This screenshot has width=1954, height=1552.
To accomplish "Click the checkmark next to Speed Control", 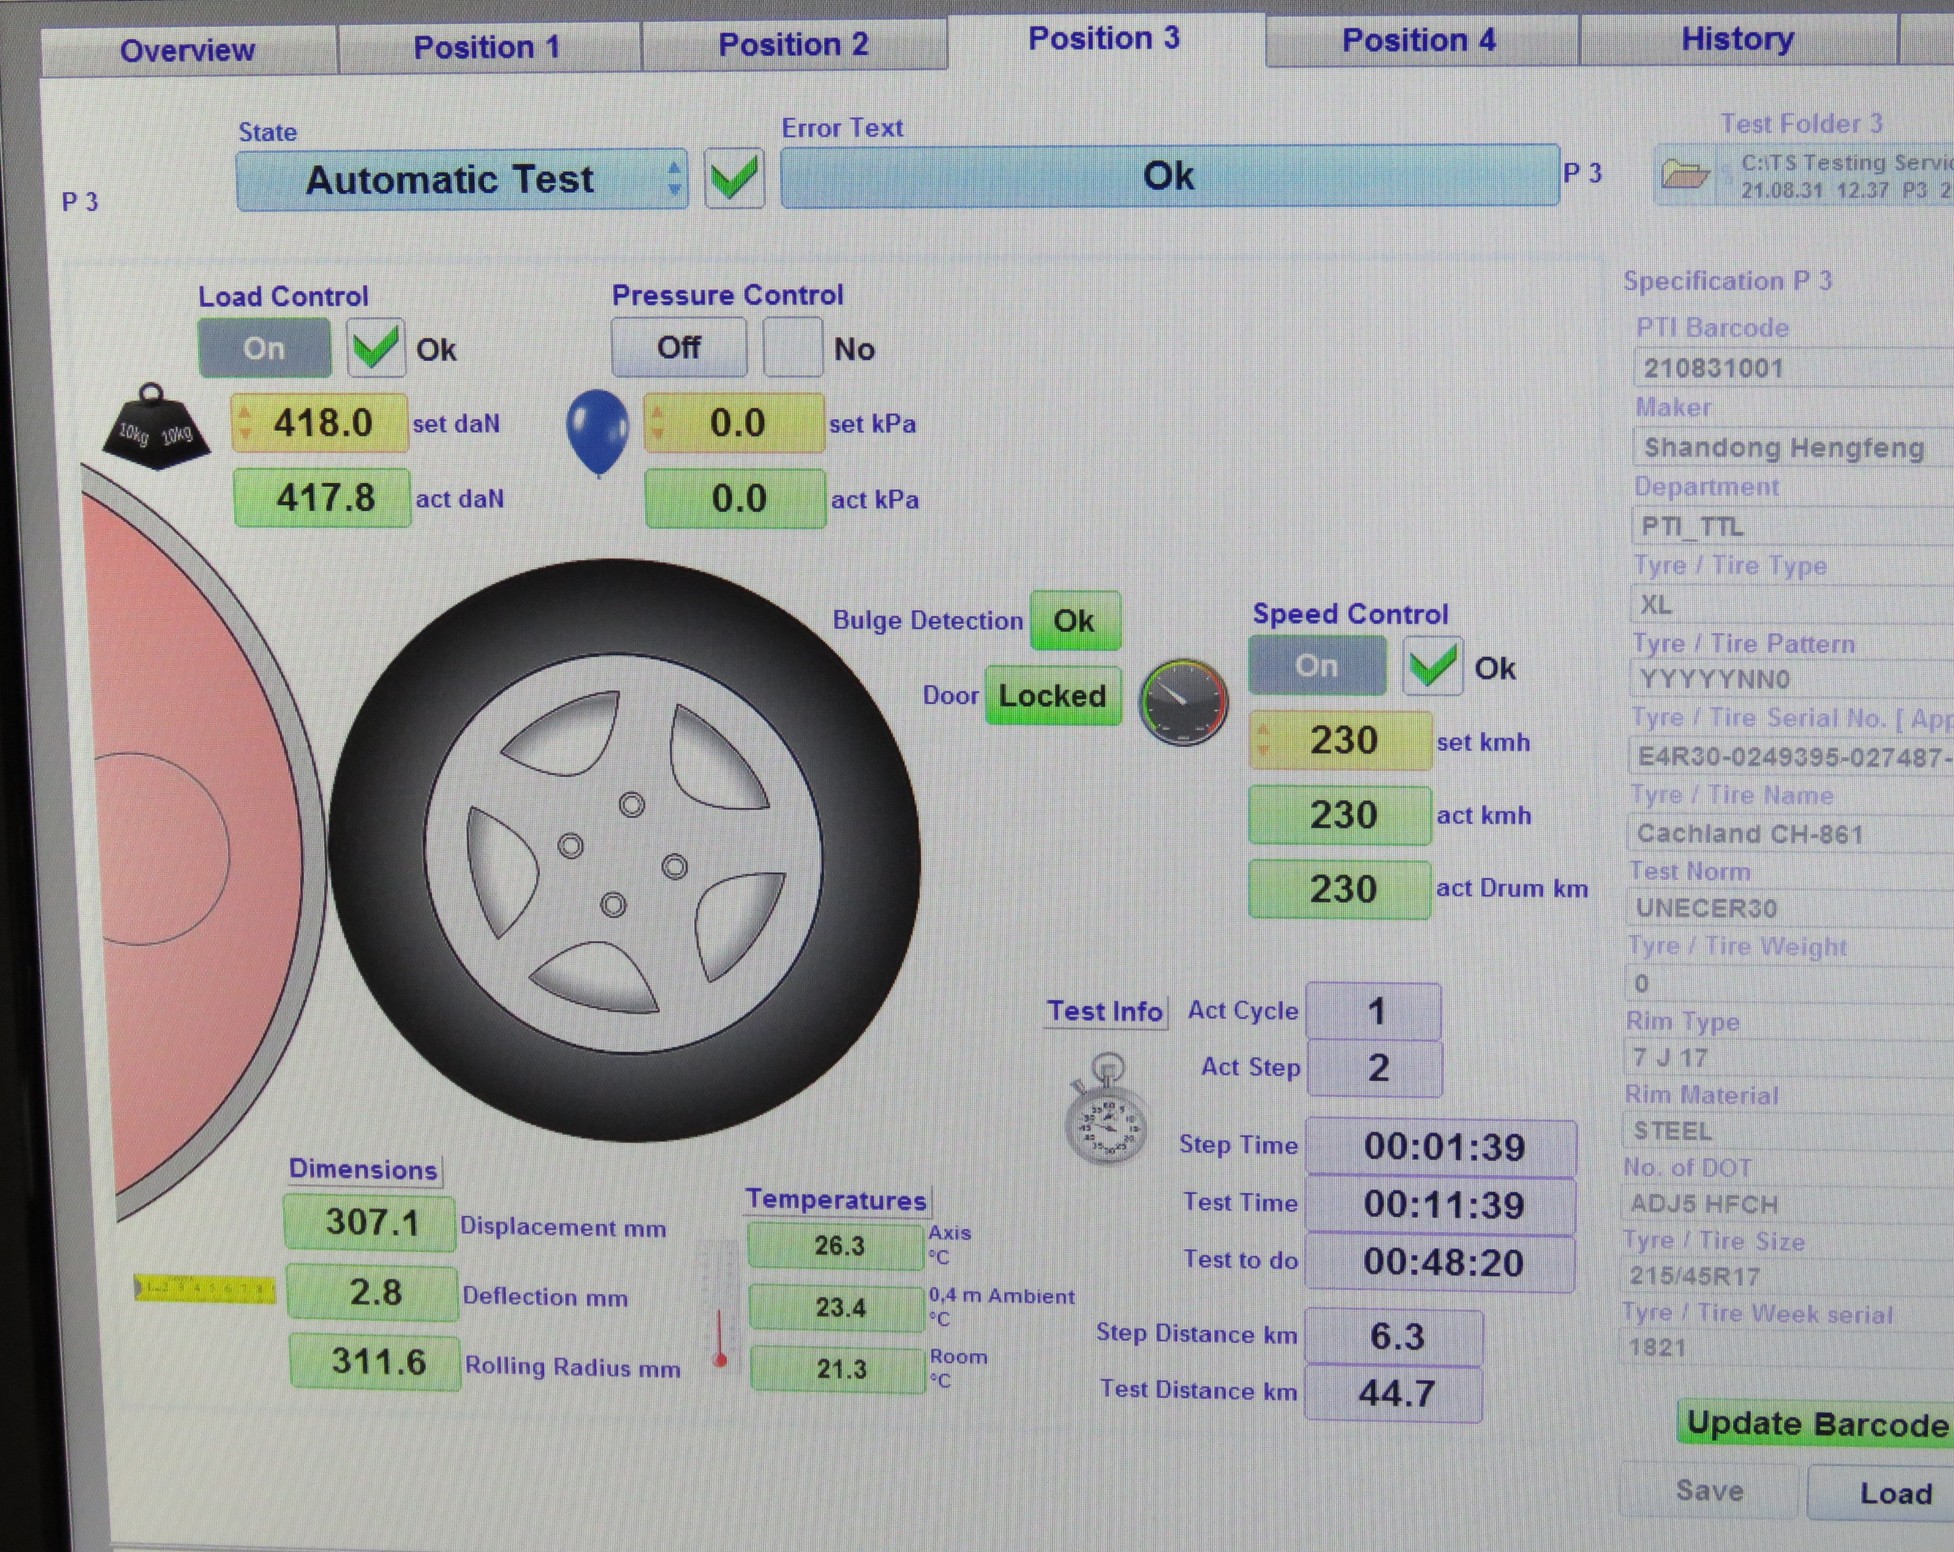I will point(1432,667).
